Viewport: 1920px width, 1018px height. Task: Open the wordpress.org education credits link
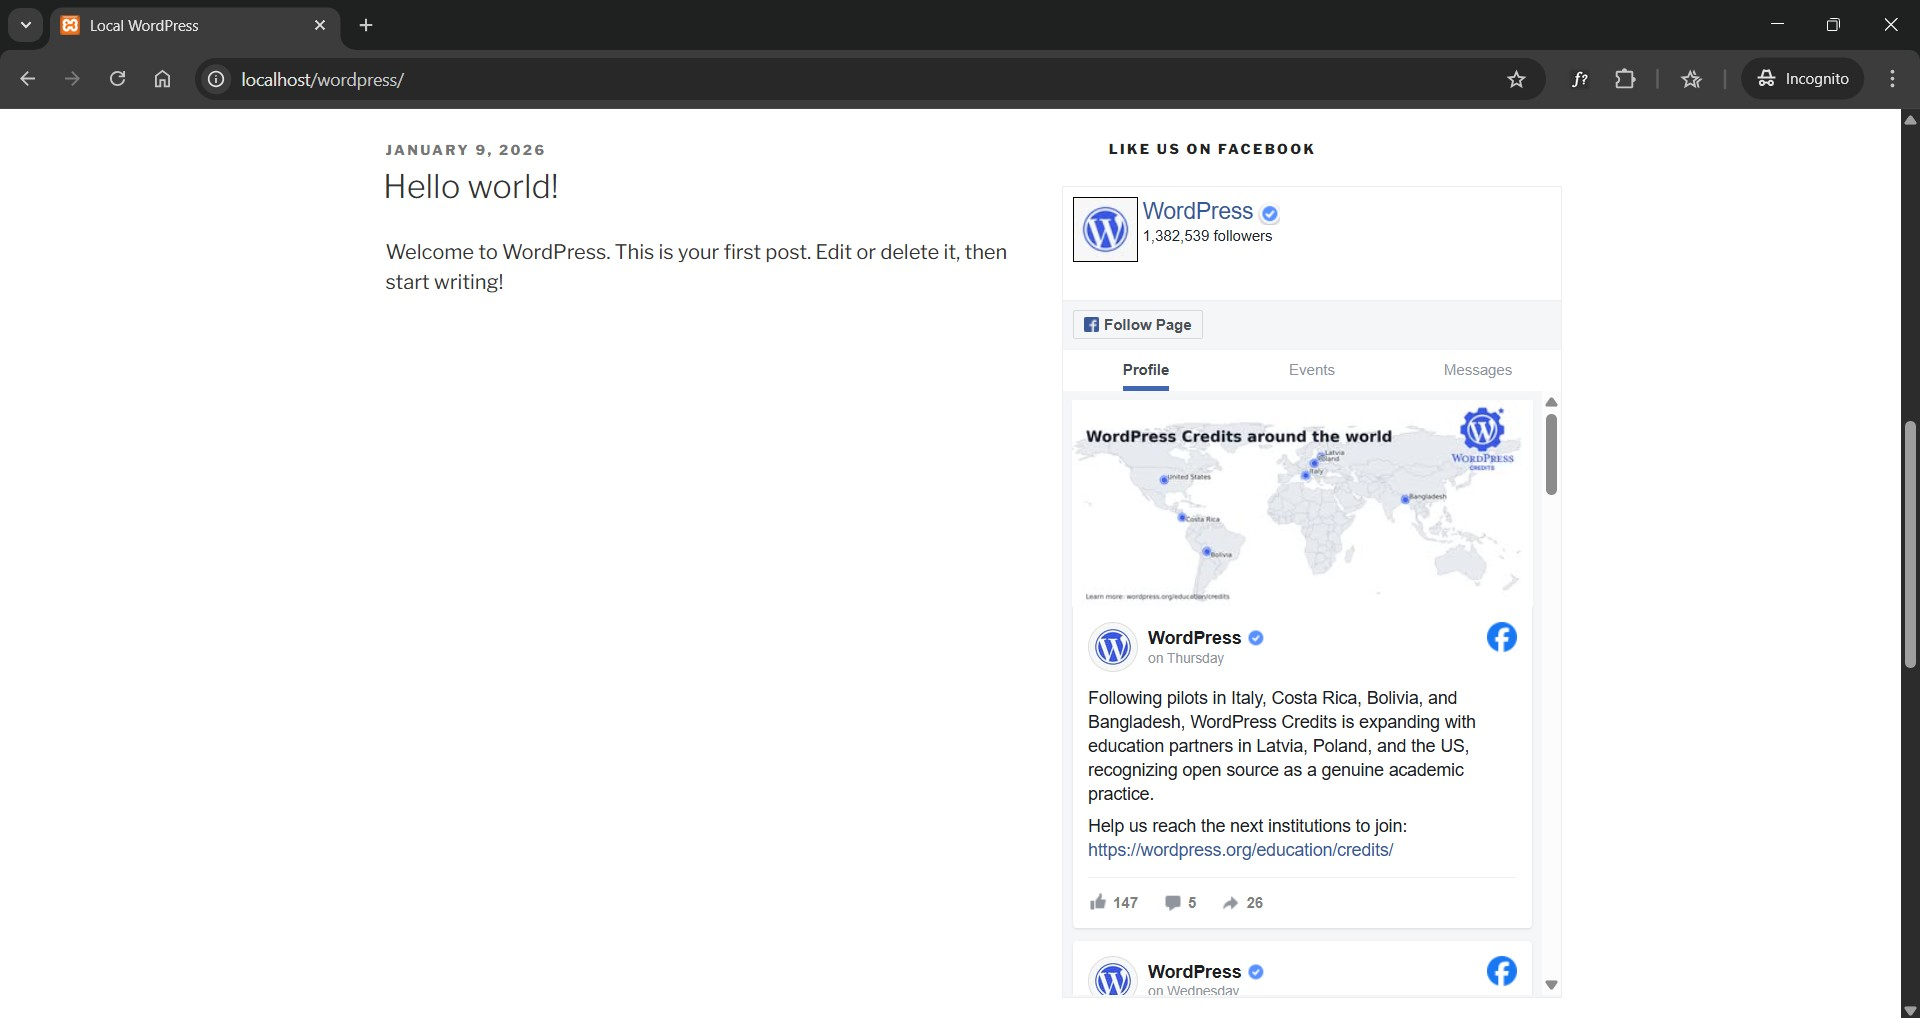1240,850
